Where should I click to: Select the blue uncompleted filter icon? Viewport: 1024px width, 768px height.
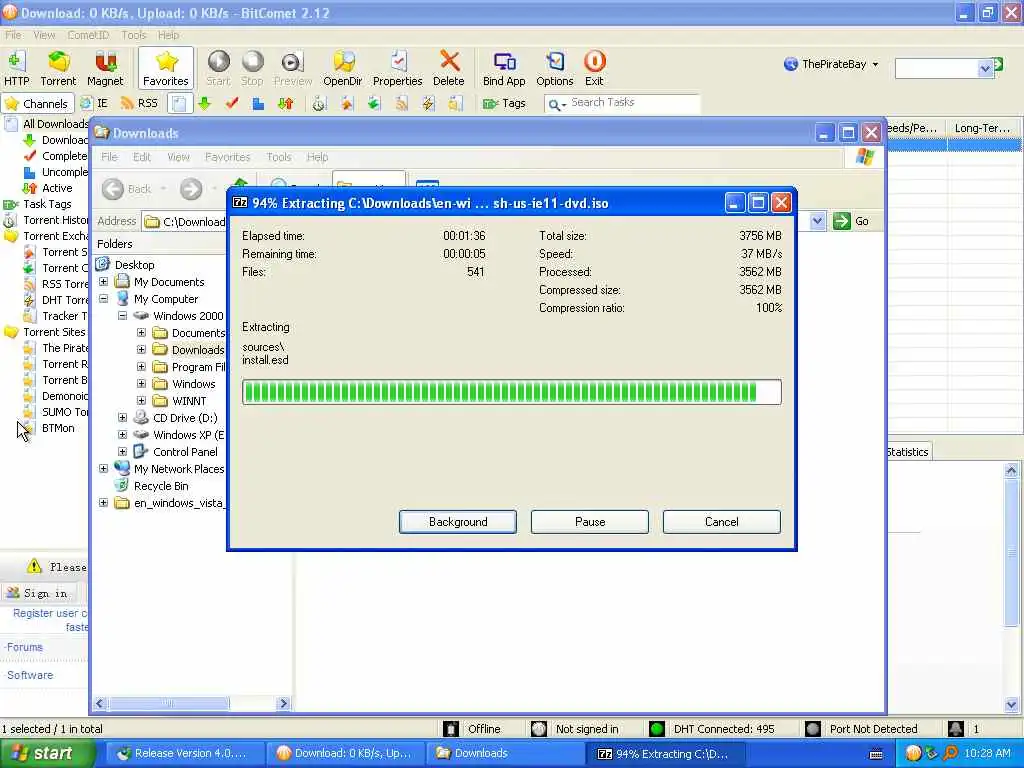tap(259, 103)
